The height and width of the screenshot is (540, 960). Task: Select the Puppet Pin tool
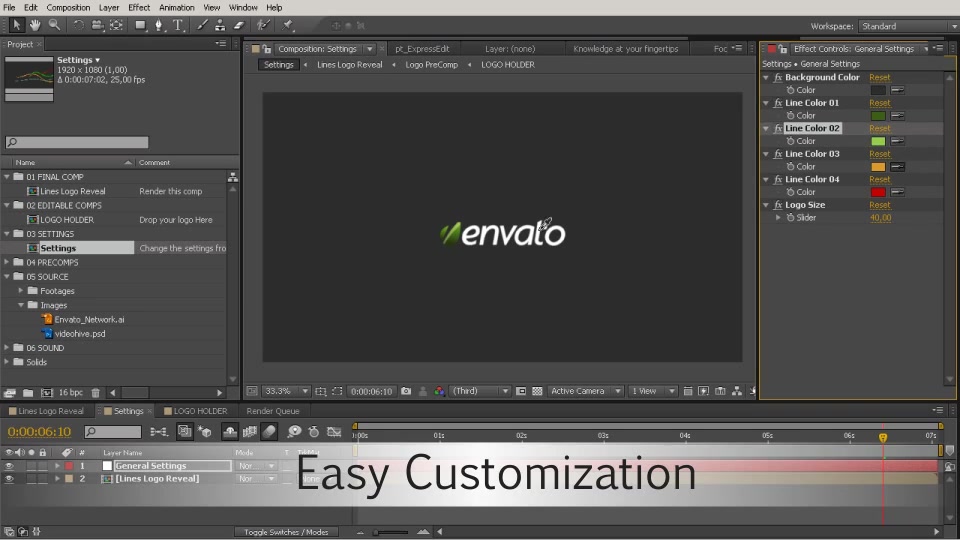click(288, 25)
